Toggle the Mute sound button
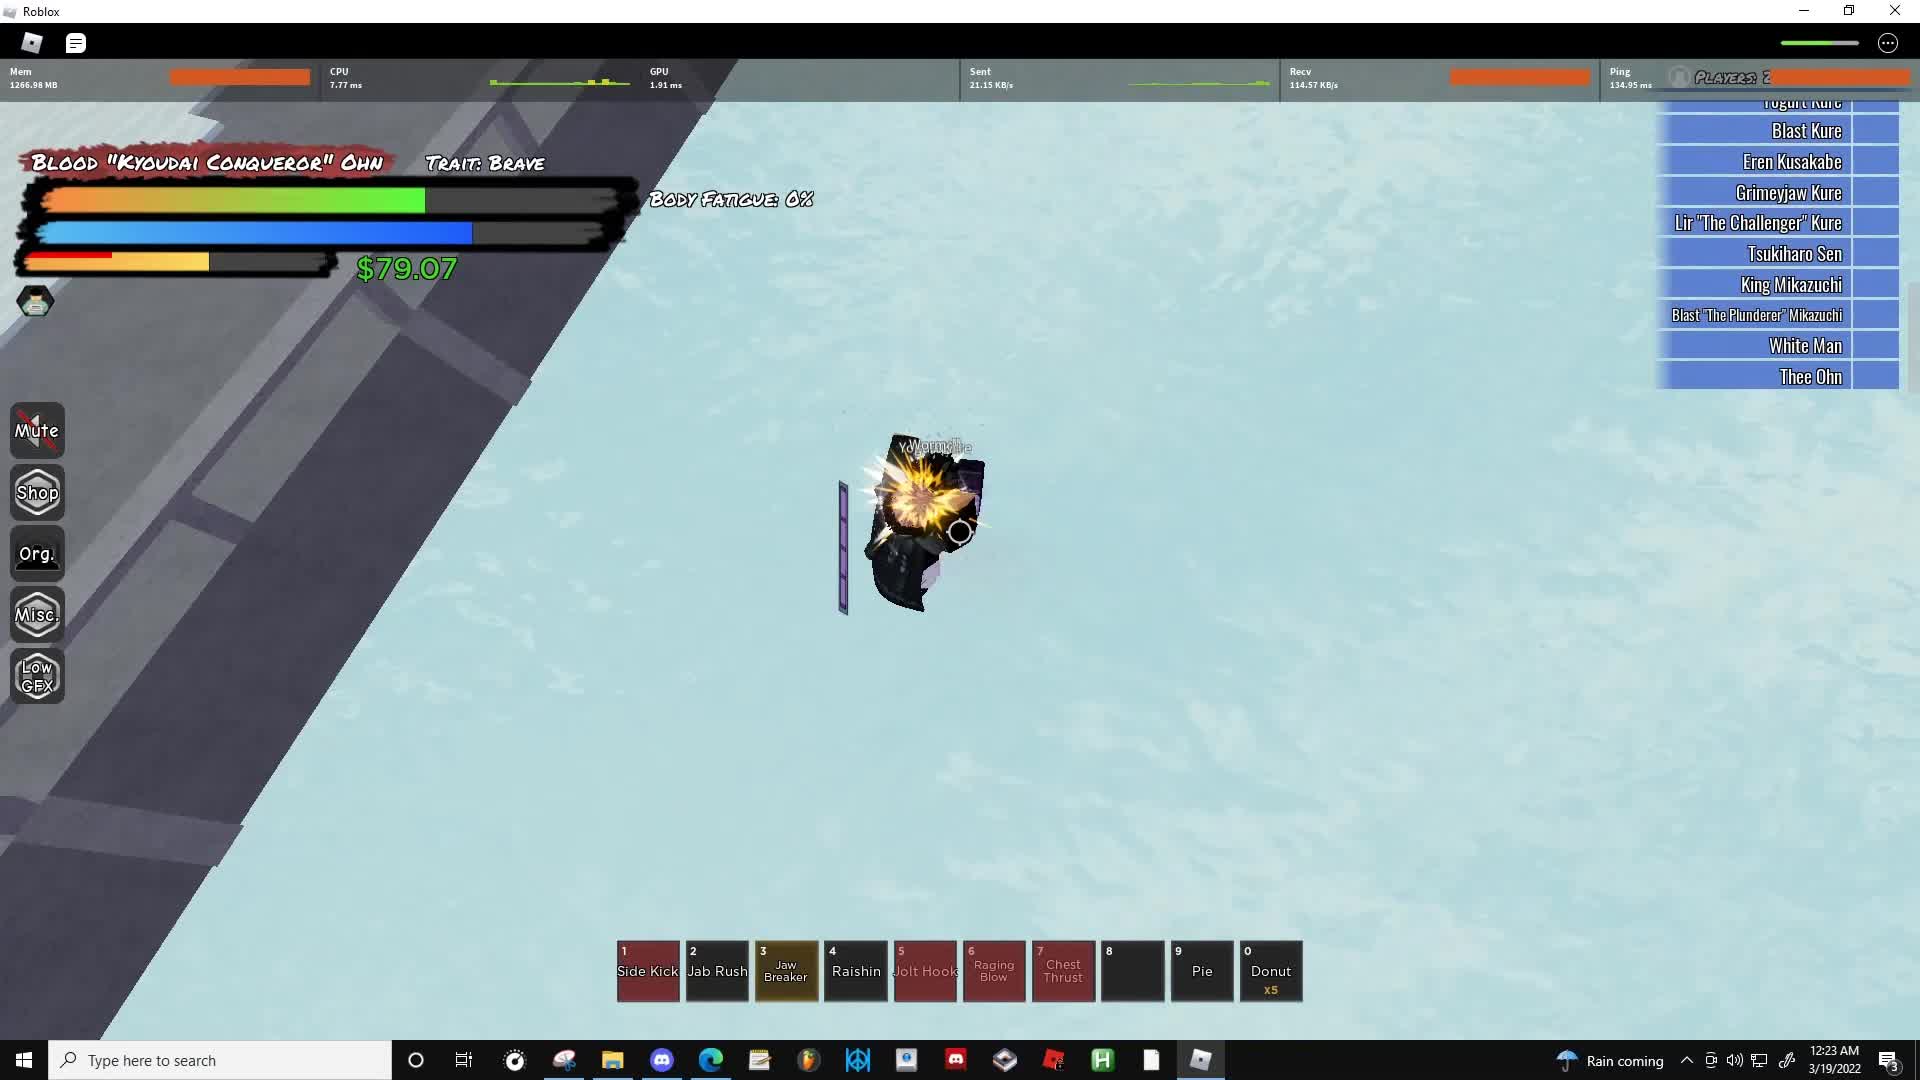Viewport: 1920px width, 1080px height. pos(37,431)
